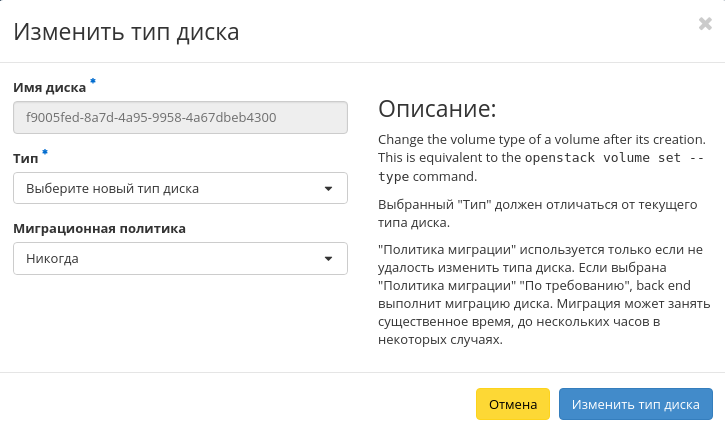725x431 pixels.
Task: Click the 'Описание:' heading
Action: pyautogui.click(x=436, y=108)
